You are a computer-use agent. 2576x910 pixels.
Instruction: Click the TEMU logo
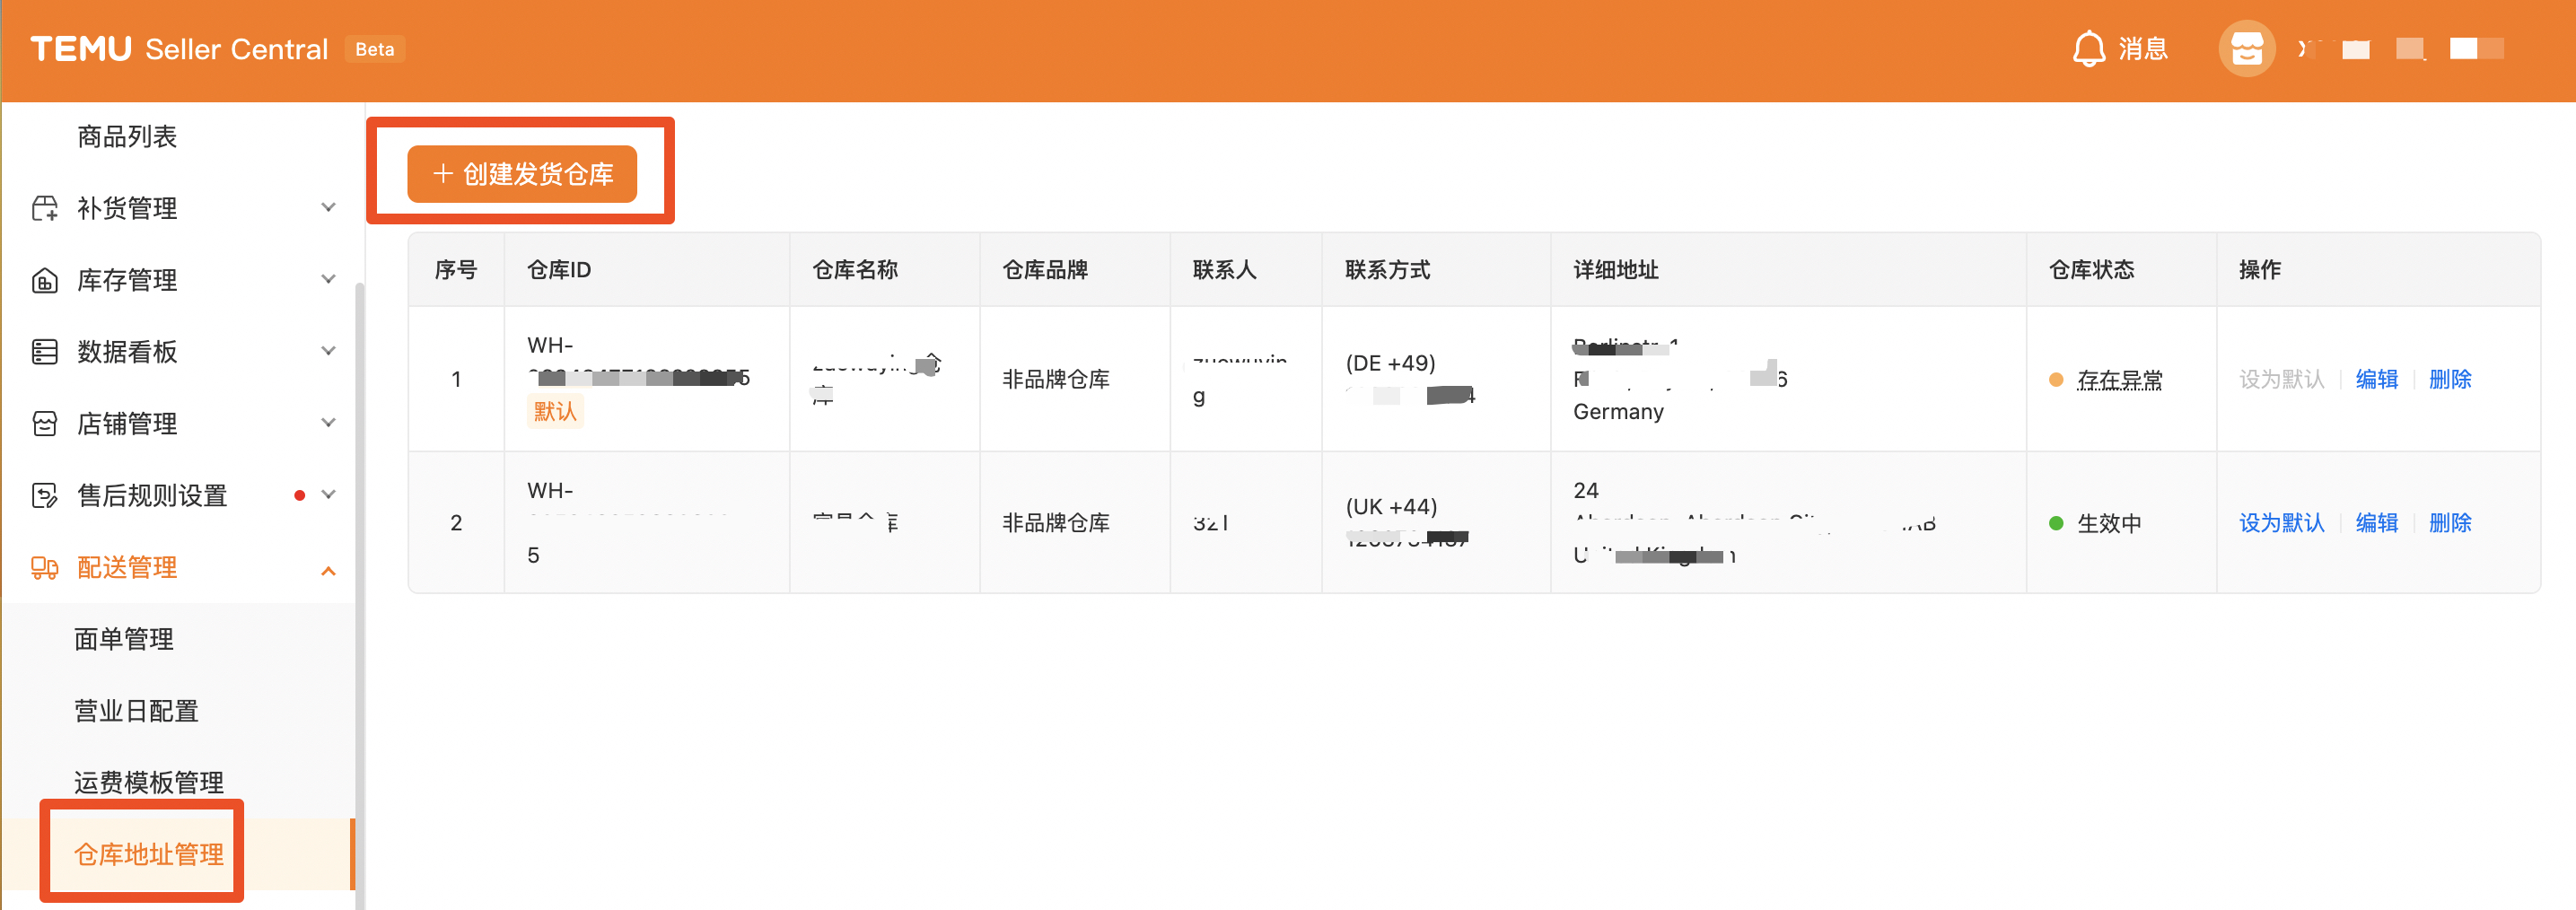pos(81,49)
